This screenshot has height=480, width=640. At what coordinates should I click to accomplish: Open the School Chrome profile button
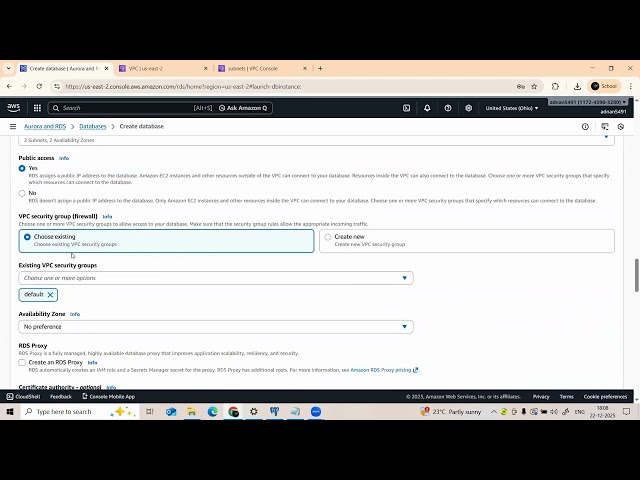click(x=604, y=86)
